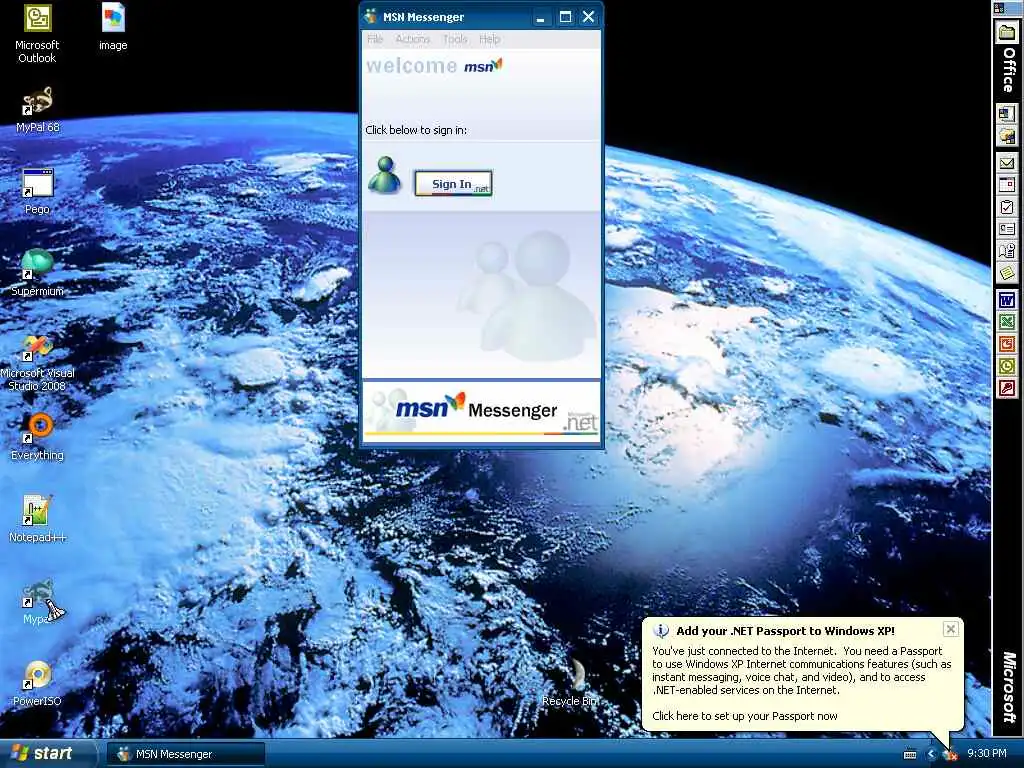The width and height of the screenshot is (1024, 768).
Task: Click the MSN Messenger tray icon
Action: click(x=950, y=755)
